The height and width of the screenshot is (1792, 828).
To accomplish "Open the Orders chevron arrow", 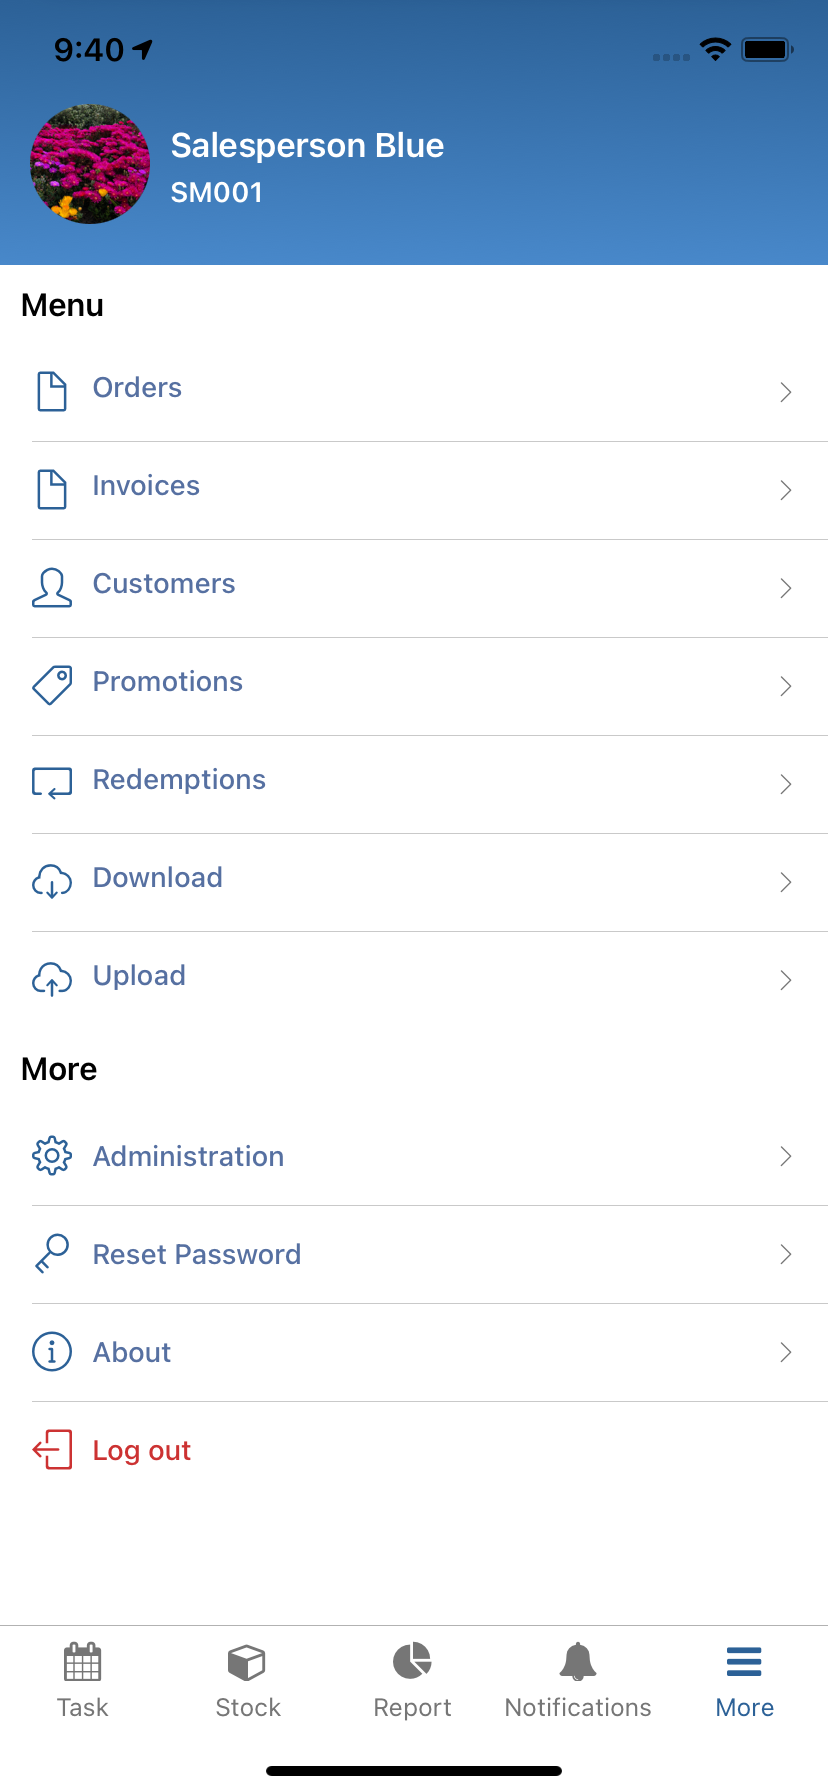I will tap(786, 392).
